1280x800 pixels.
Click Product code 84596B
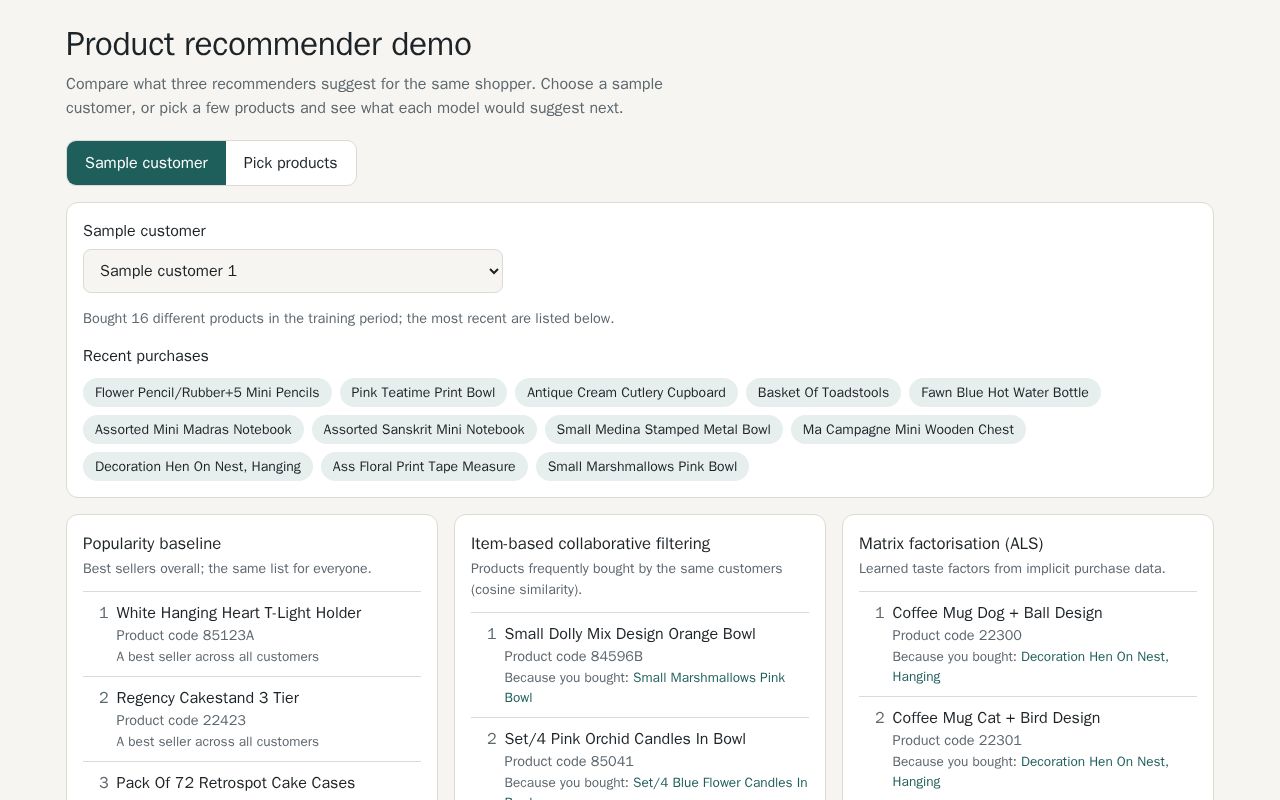click(573, 657)
